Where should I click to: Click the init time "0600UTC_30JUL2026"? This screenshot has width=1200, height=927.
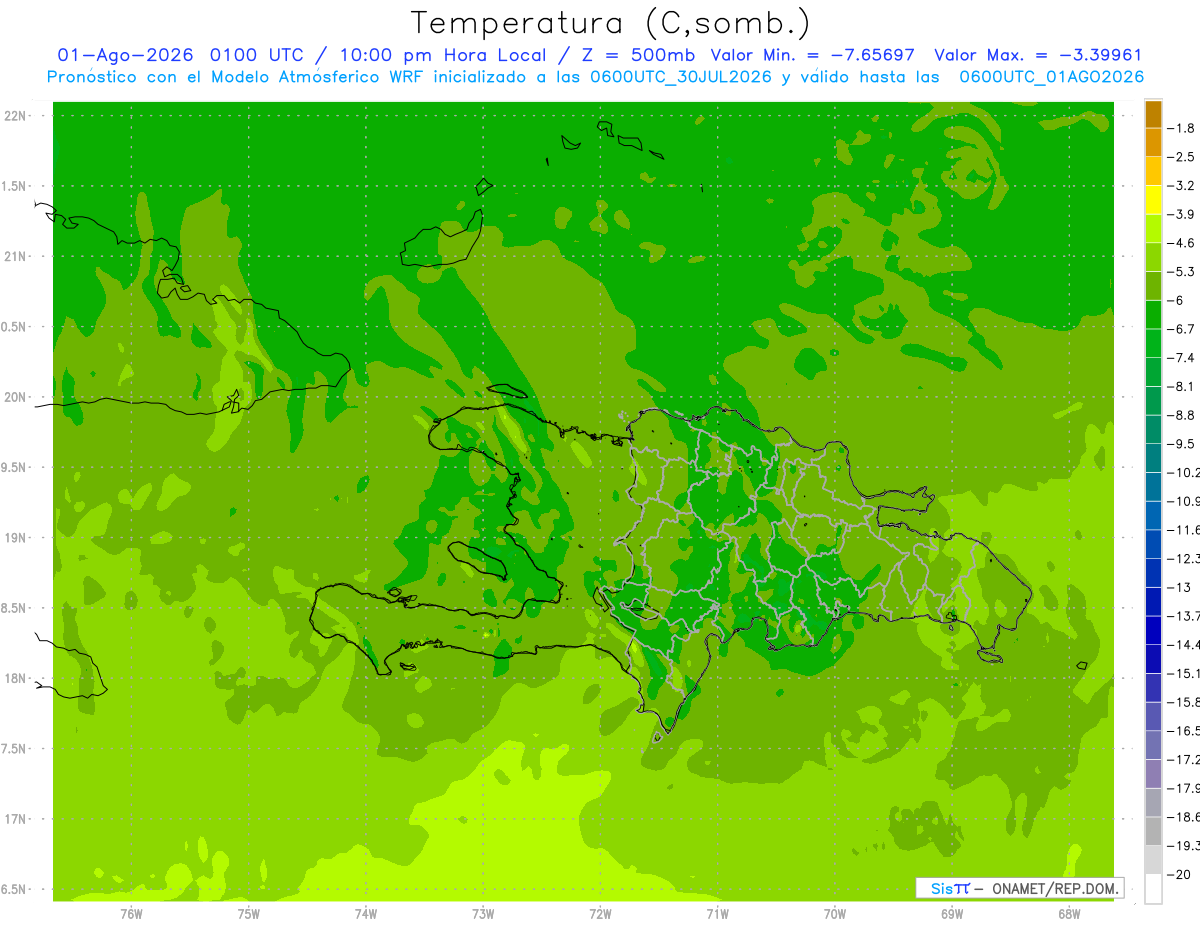(x=680, y=77)
